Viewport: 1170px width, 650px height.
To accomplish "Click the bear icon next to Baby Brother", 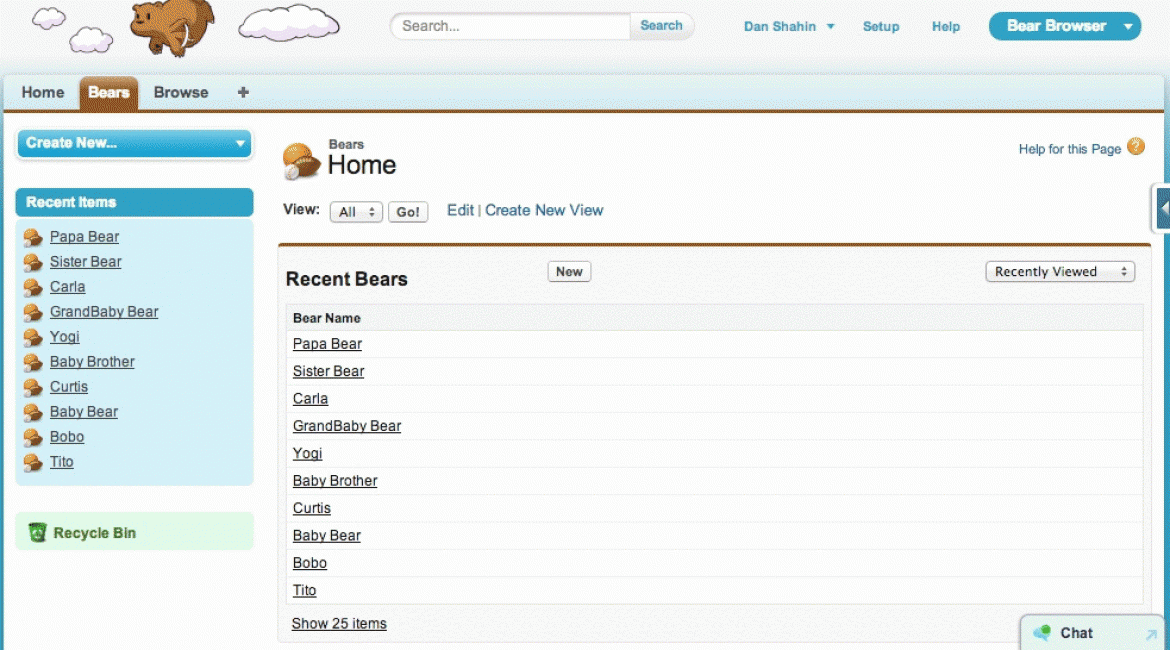I will pos(32,363).
